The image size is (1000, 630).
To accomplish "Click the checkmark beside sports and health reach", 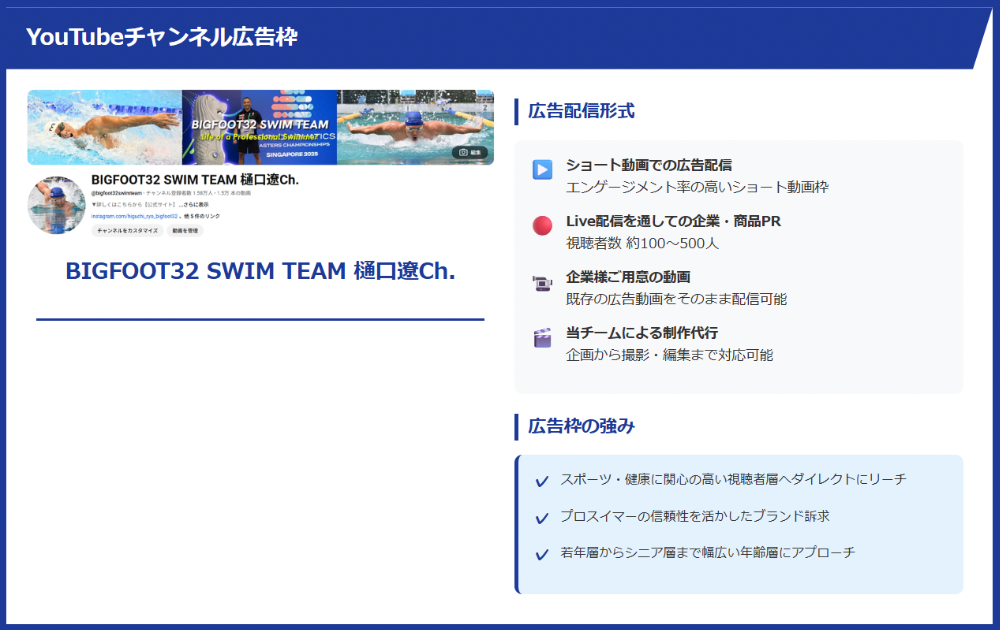I will point(542,481).
